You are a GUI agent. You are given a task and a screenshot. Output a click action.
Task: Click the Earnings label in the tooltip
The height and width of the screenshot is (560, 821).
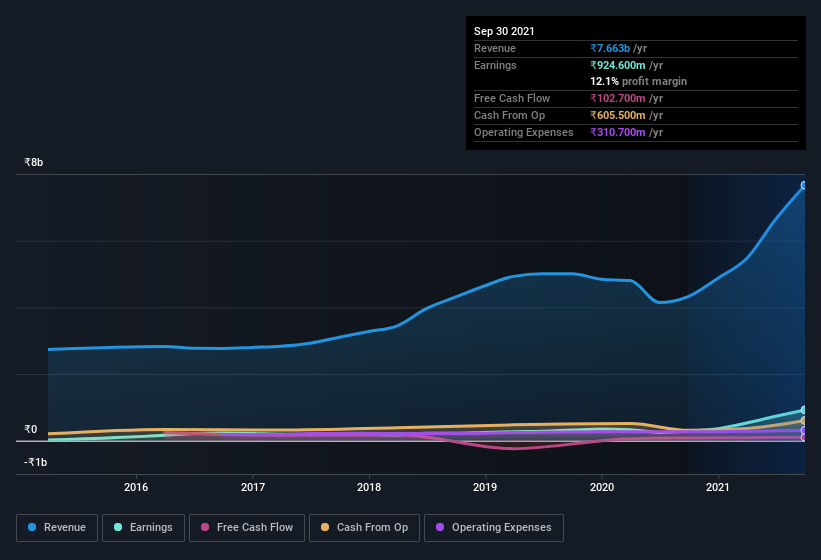click(495, 65)
